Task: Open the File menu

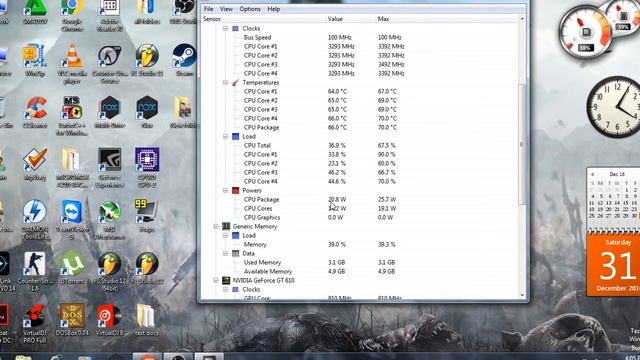Action: 209,9
